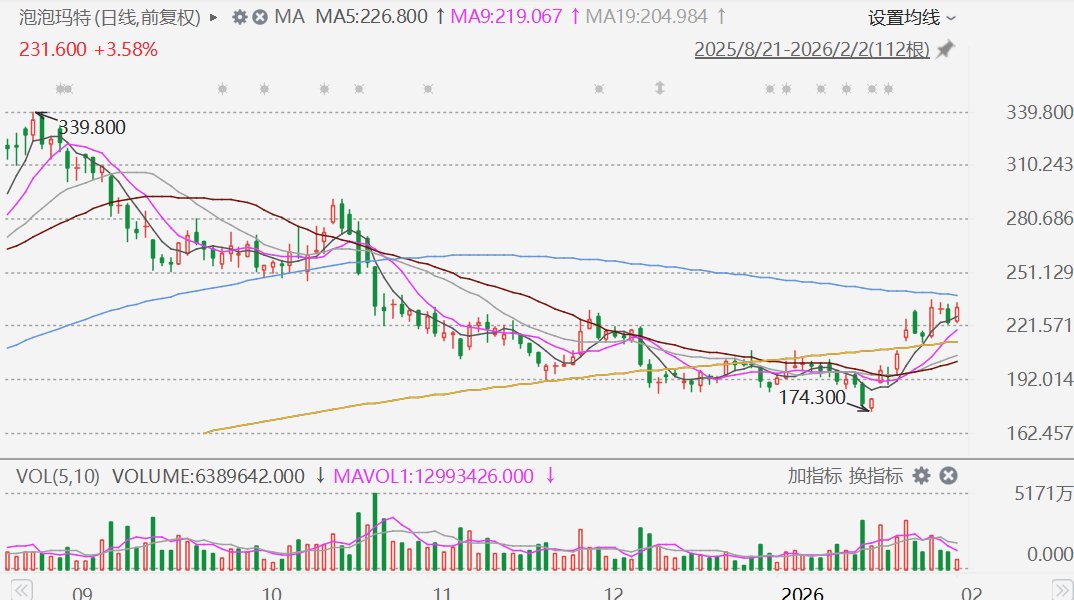Expand the 泡泡玛特 period and adjustment arrow
Viewport: 1074px width, 600px height.
(x=214, y=17)
